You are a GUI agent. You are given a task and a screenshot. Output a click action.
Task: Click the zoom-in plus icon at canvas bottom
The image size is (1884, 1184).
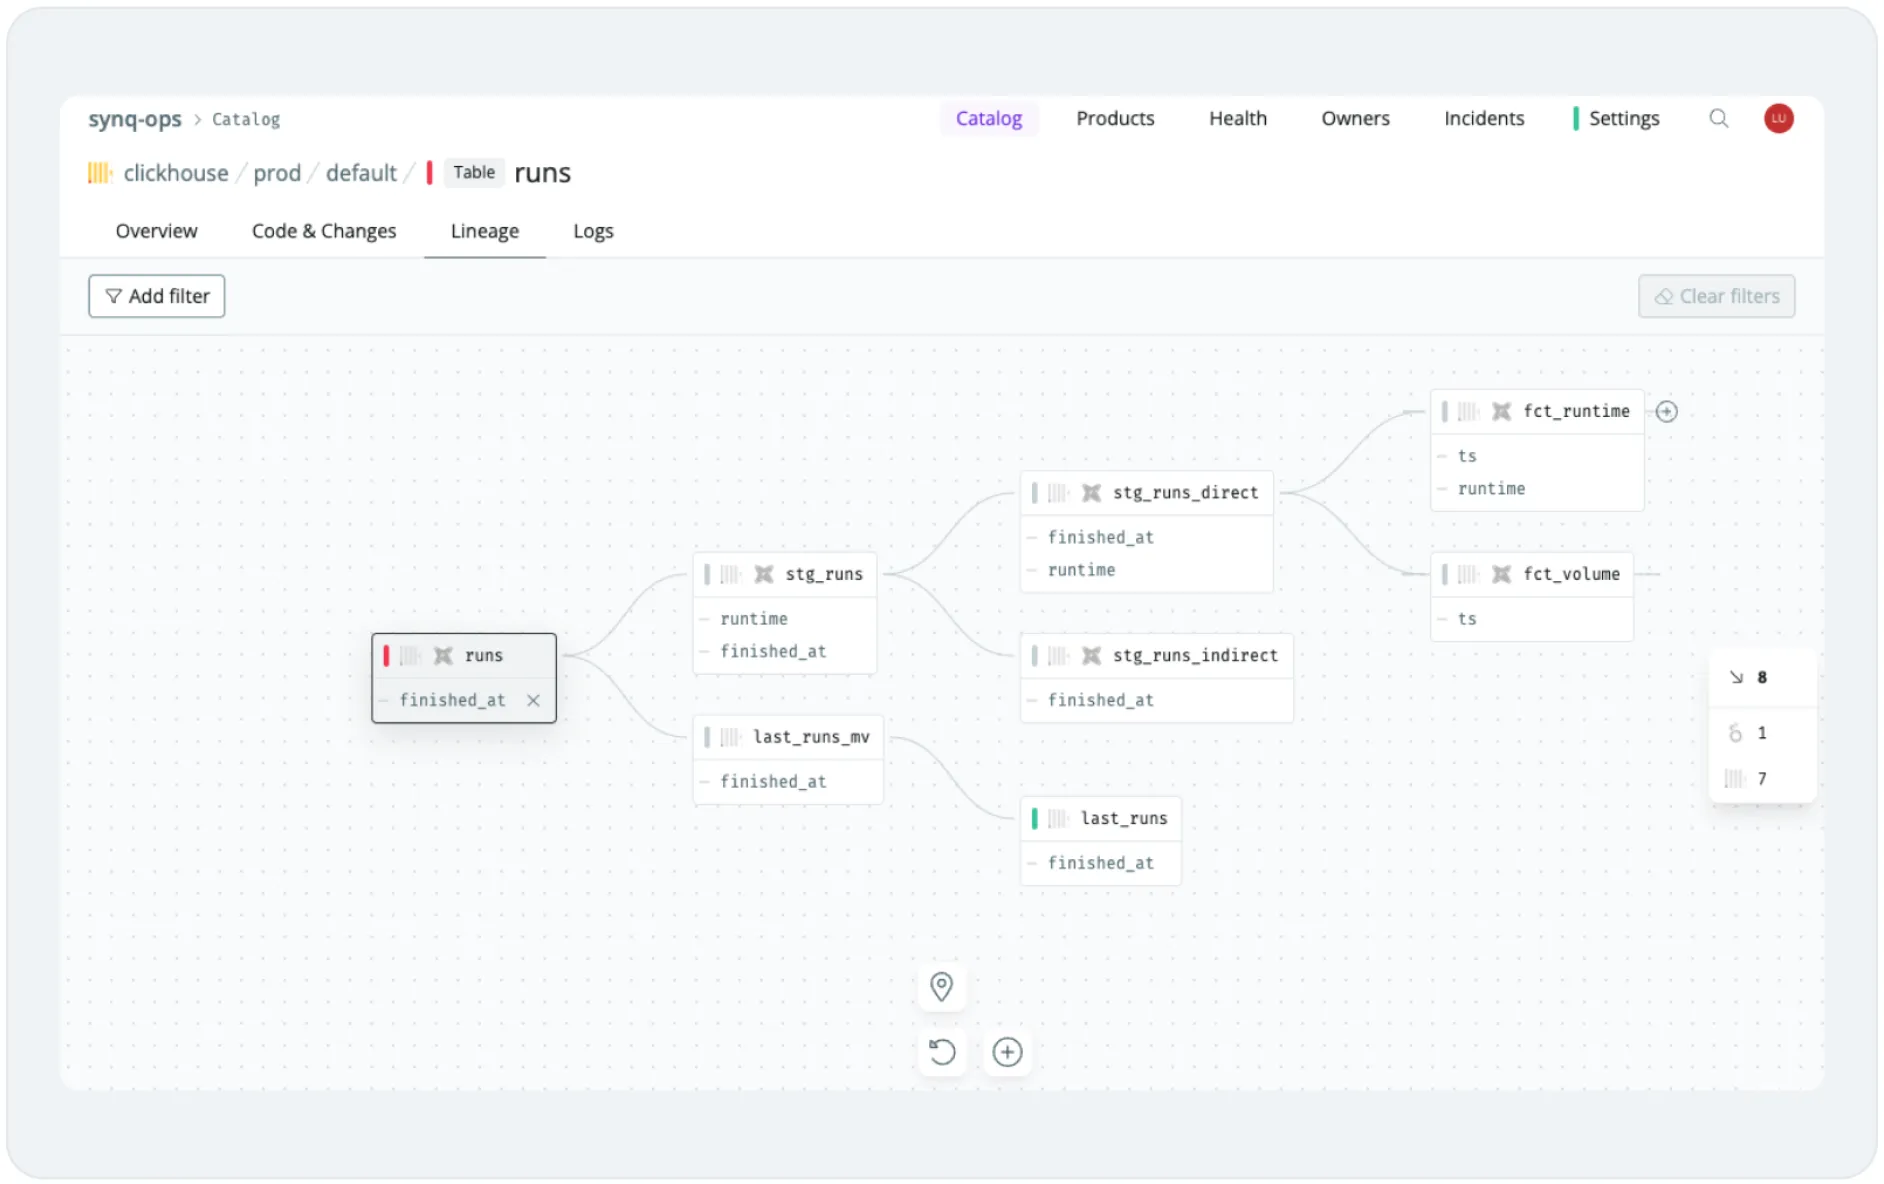1007,1052
